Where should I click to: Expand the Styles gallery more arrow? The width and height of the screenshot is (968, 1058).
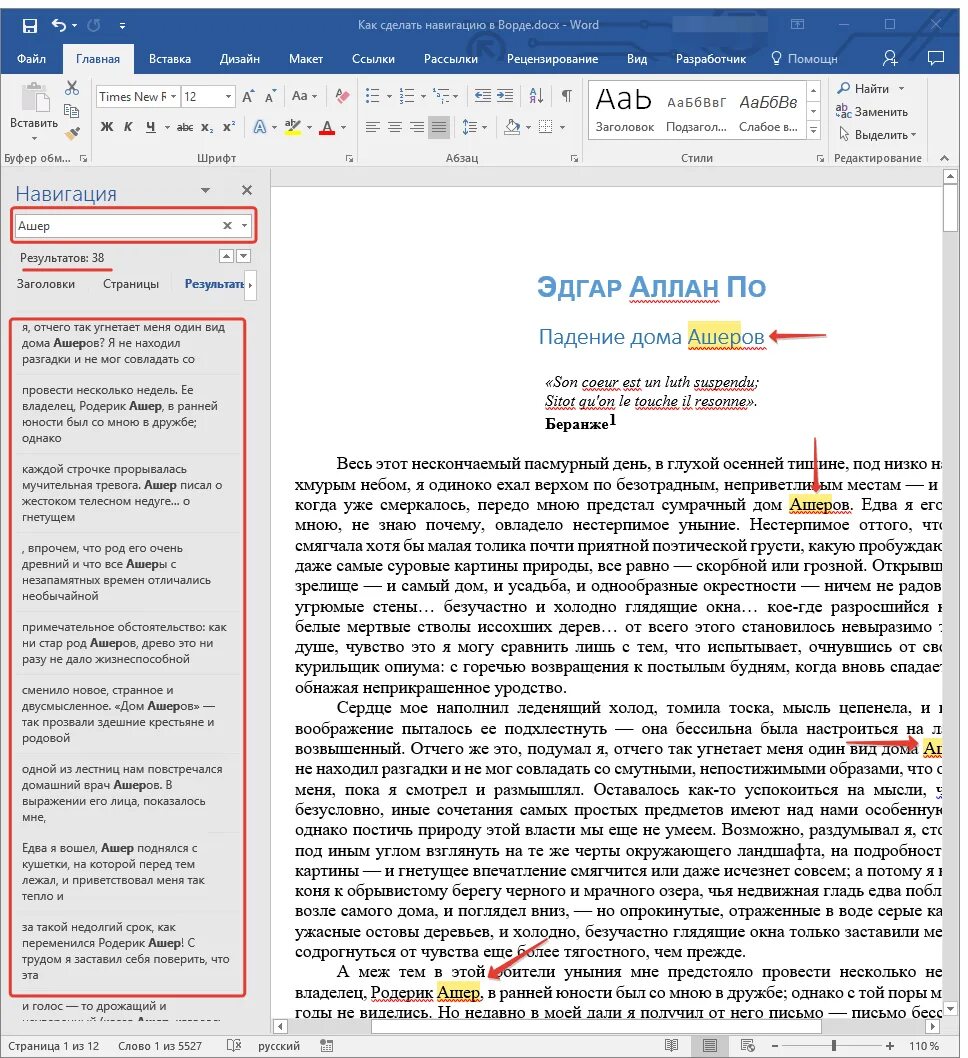(x=814, y=130)
